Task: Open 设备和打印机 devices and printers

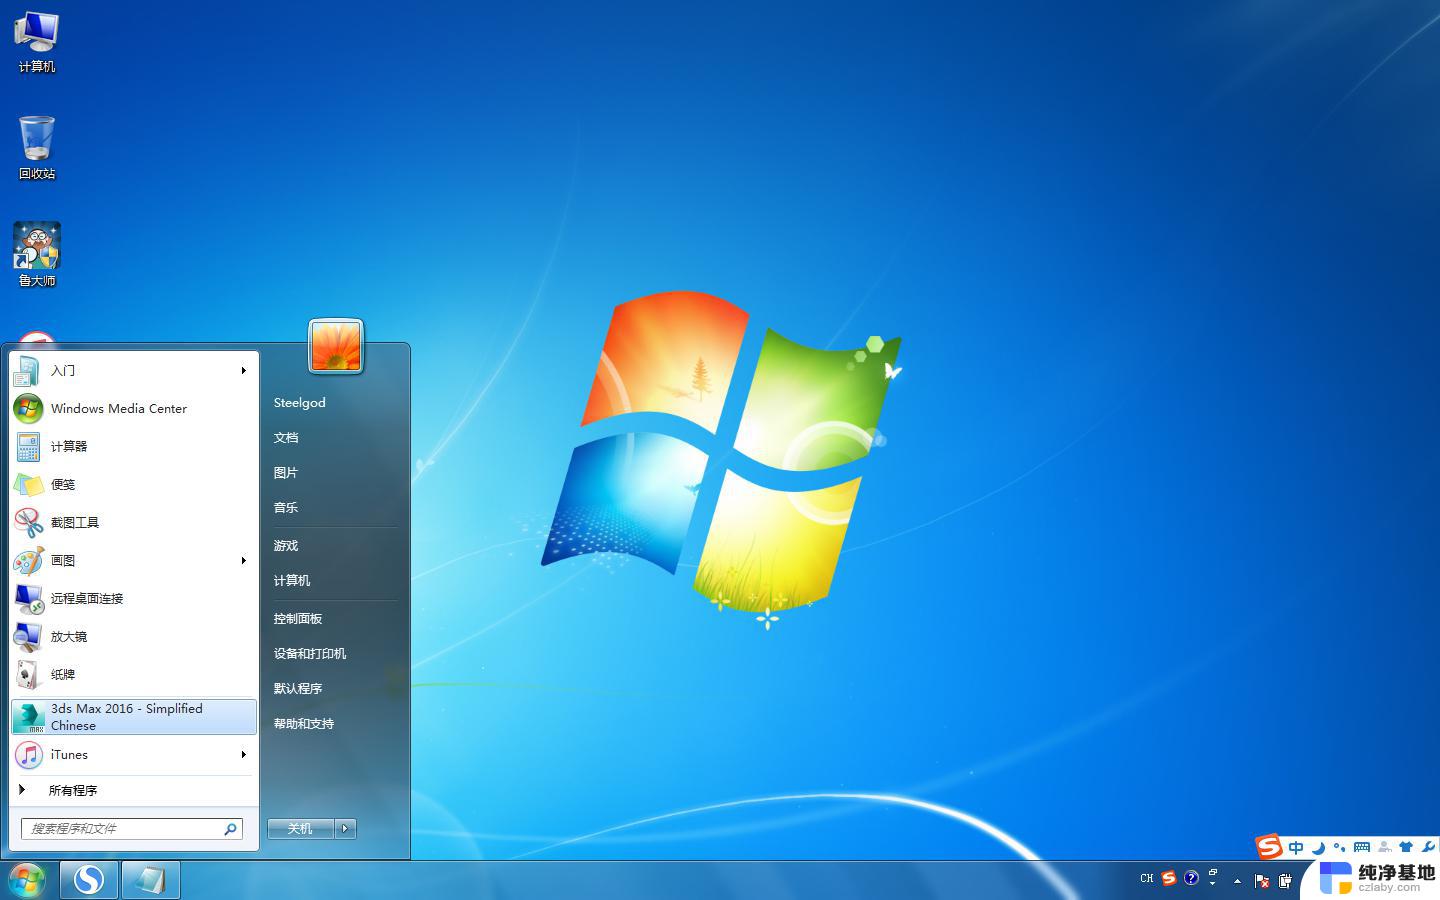Action: tap(335, 653)
